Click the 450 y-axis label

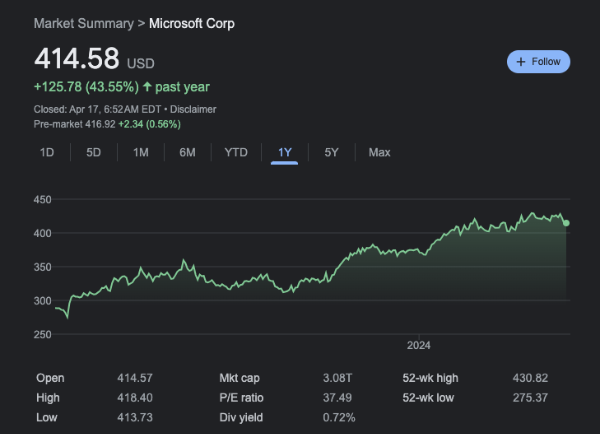(x=42, y=199)
